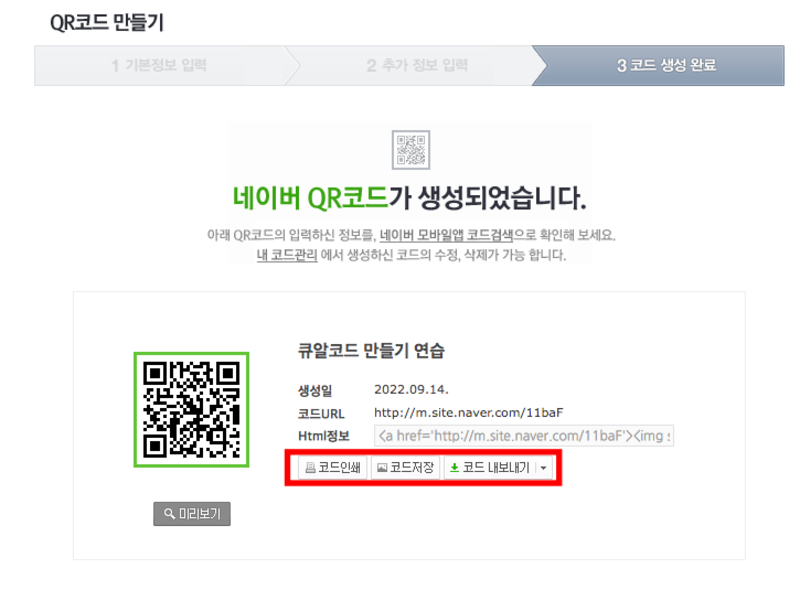
Task: Open the 내 코드관리 link
Action: (287, 255)
